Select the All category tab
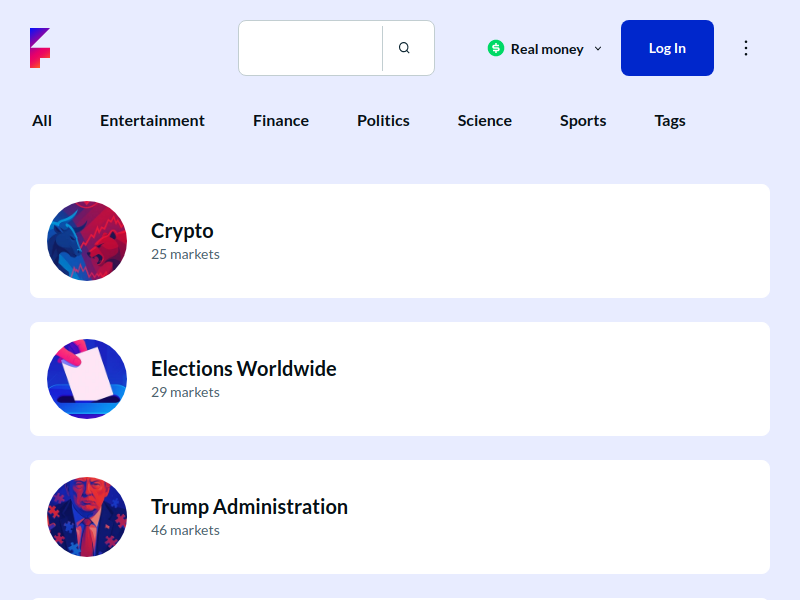 [x=42, y=121]
